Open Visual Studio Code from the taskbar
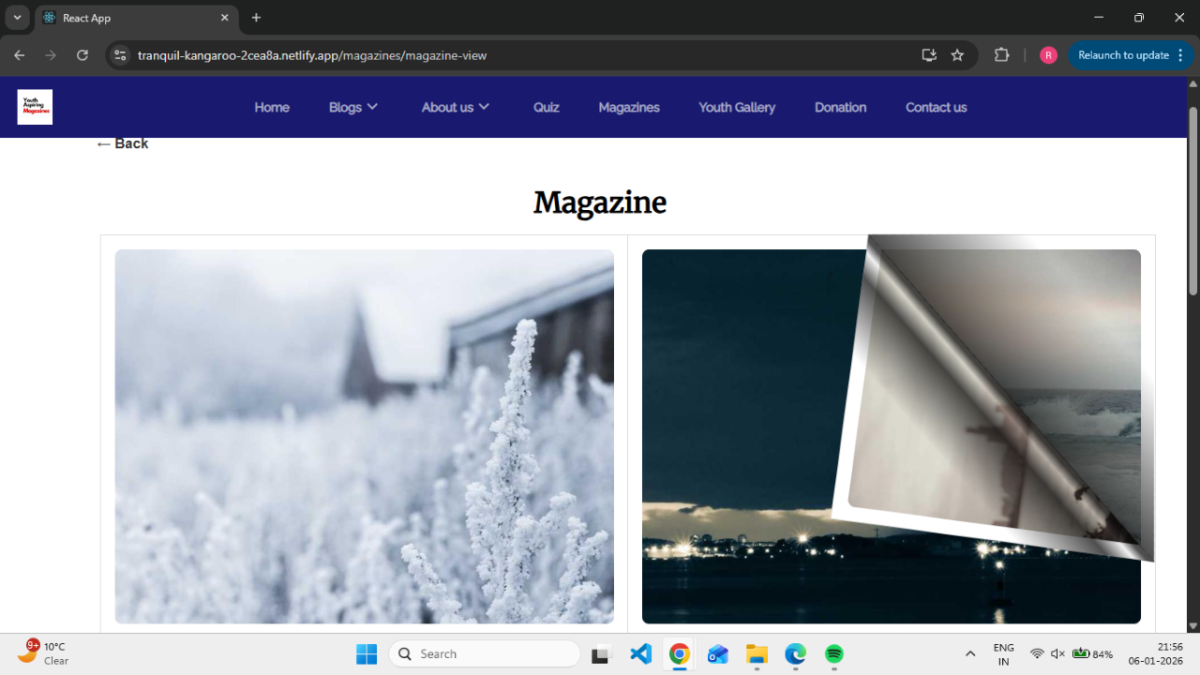The image size is (1200, 675). pos(641,654)
